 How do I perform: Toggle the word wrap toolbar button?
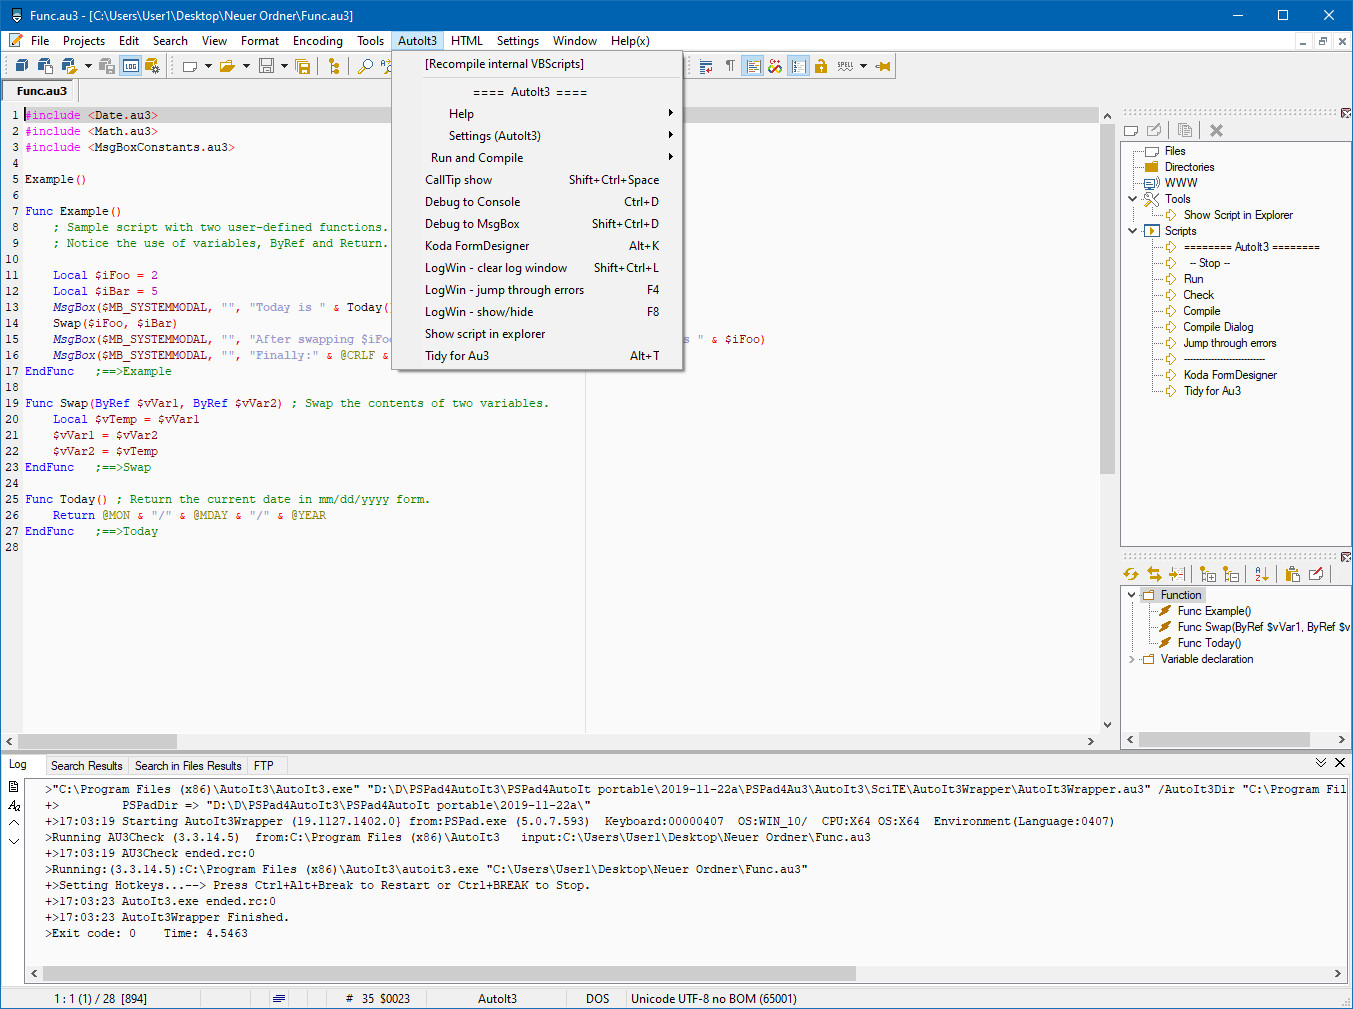click(x=706, y=66)
